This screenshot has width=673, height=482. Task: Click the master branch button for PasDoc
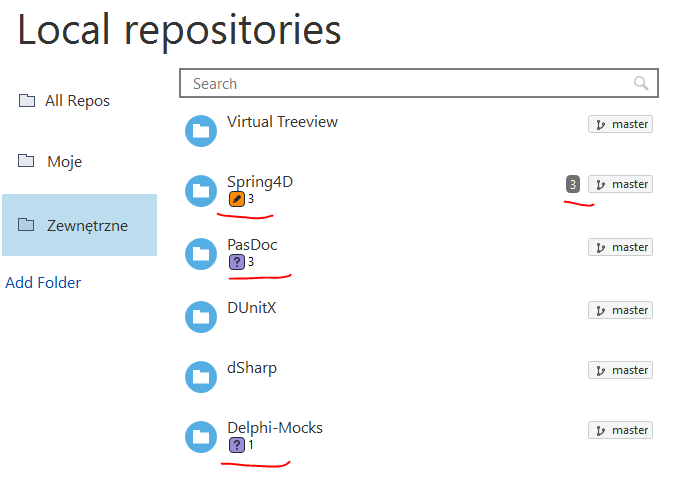(620, 247)
